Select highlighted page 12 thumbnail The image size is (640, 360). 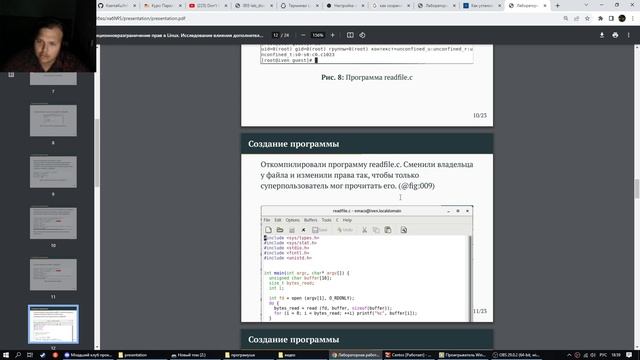pos(53,324)
